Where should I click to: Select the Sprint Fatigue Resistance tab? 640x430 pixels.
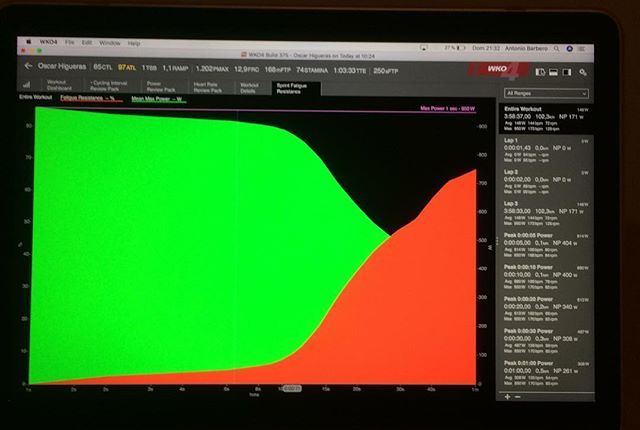[296, 88]
